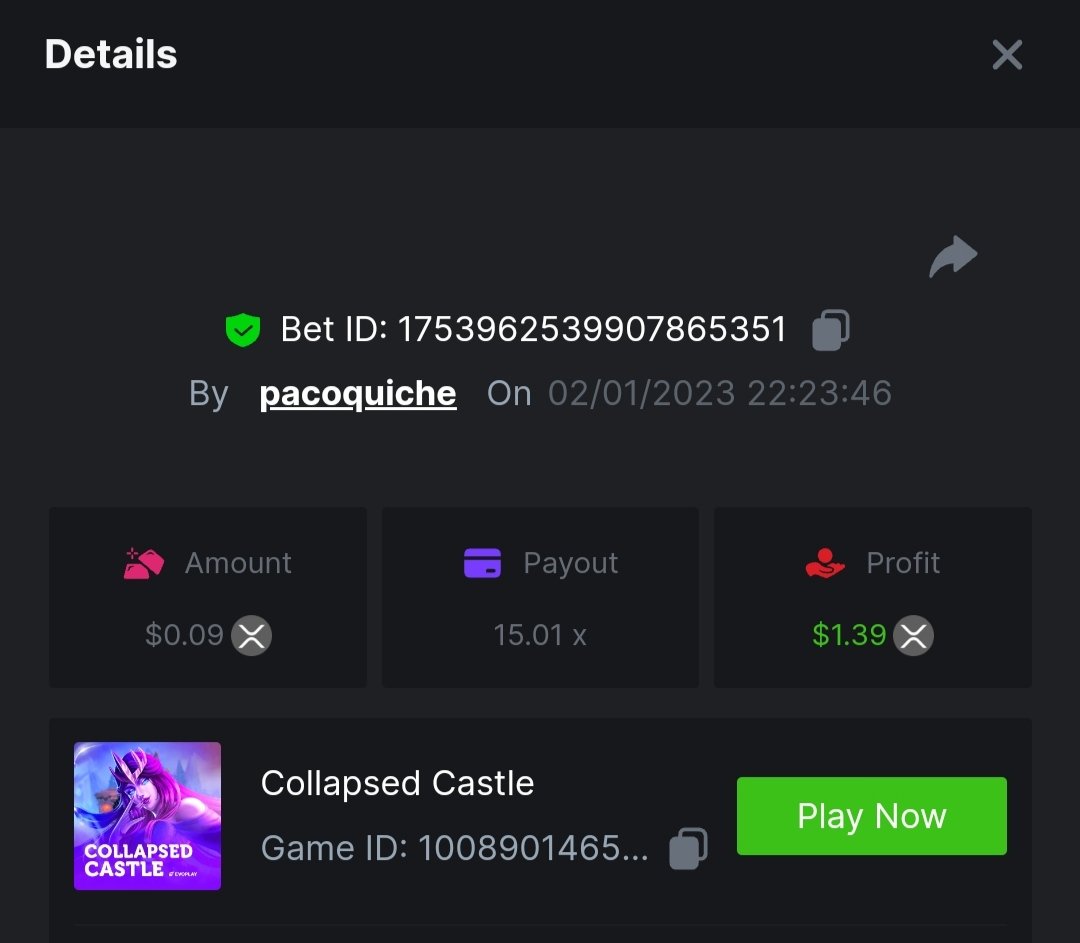Click the bet date and time text
1080x943 pixels.
coord(719,394)
